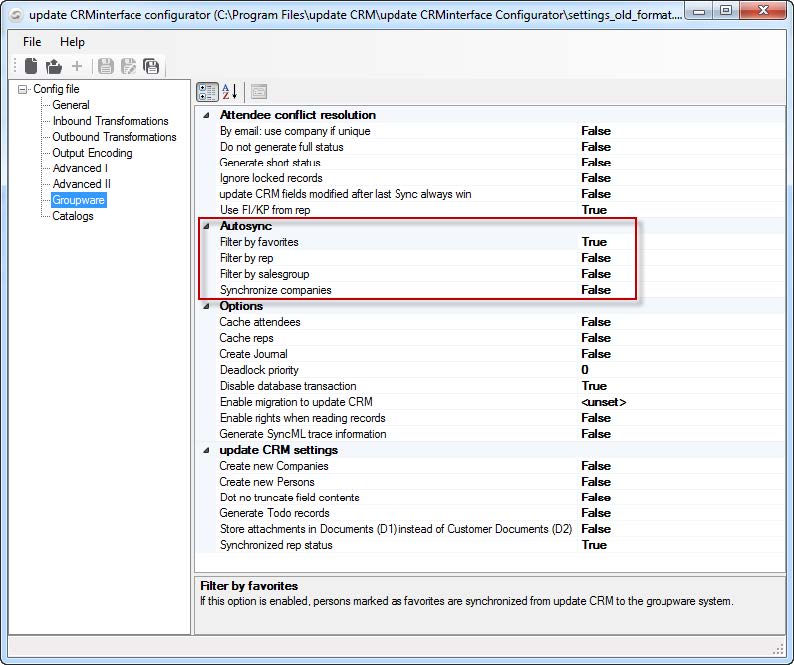Click the Add (plus) toolbar icon
Image resolution: width=794 pixels, height=665 pixels.
(77, 66)
